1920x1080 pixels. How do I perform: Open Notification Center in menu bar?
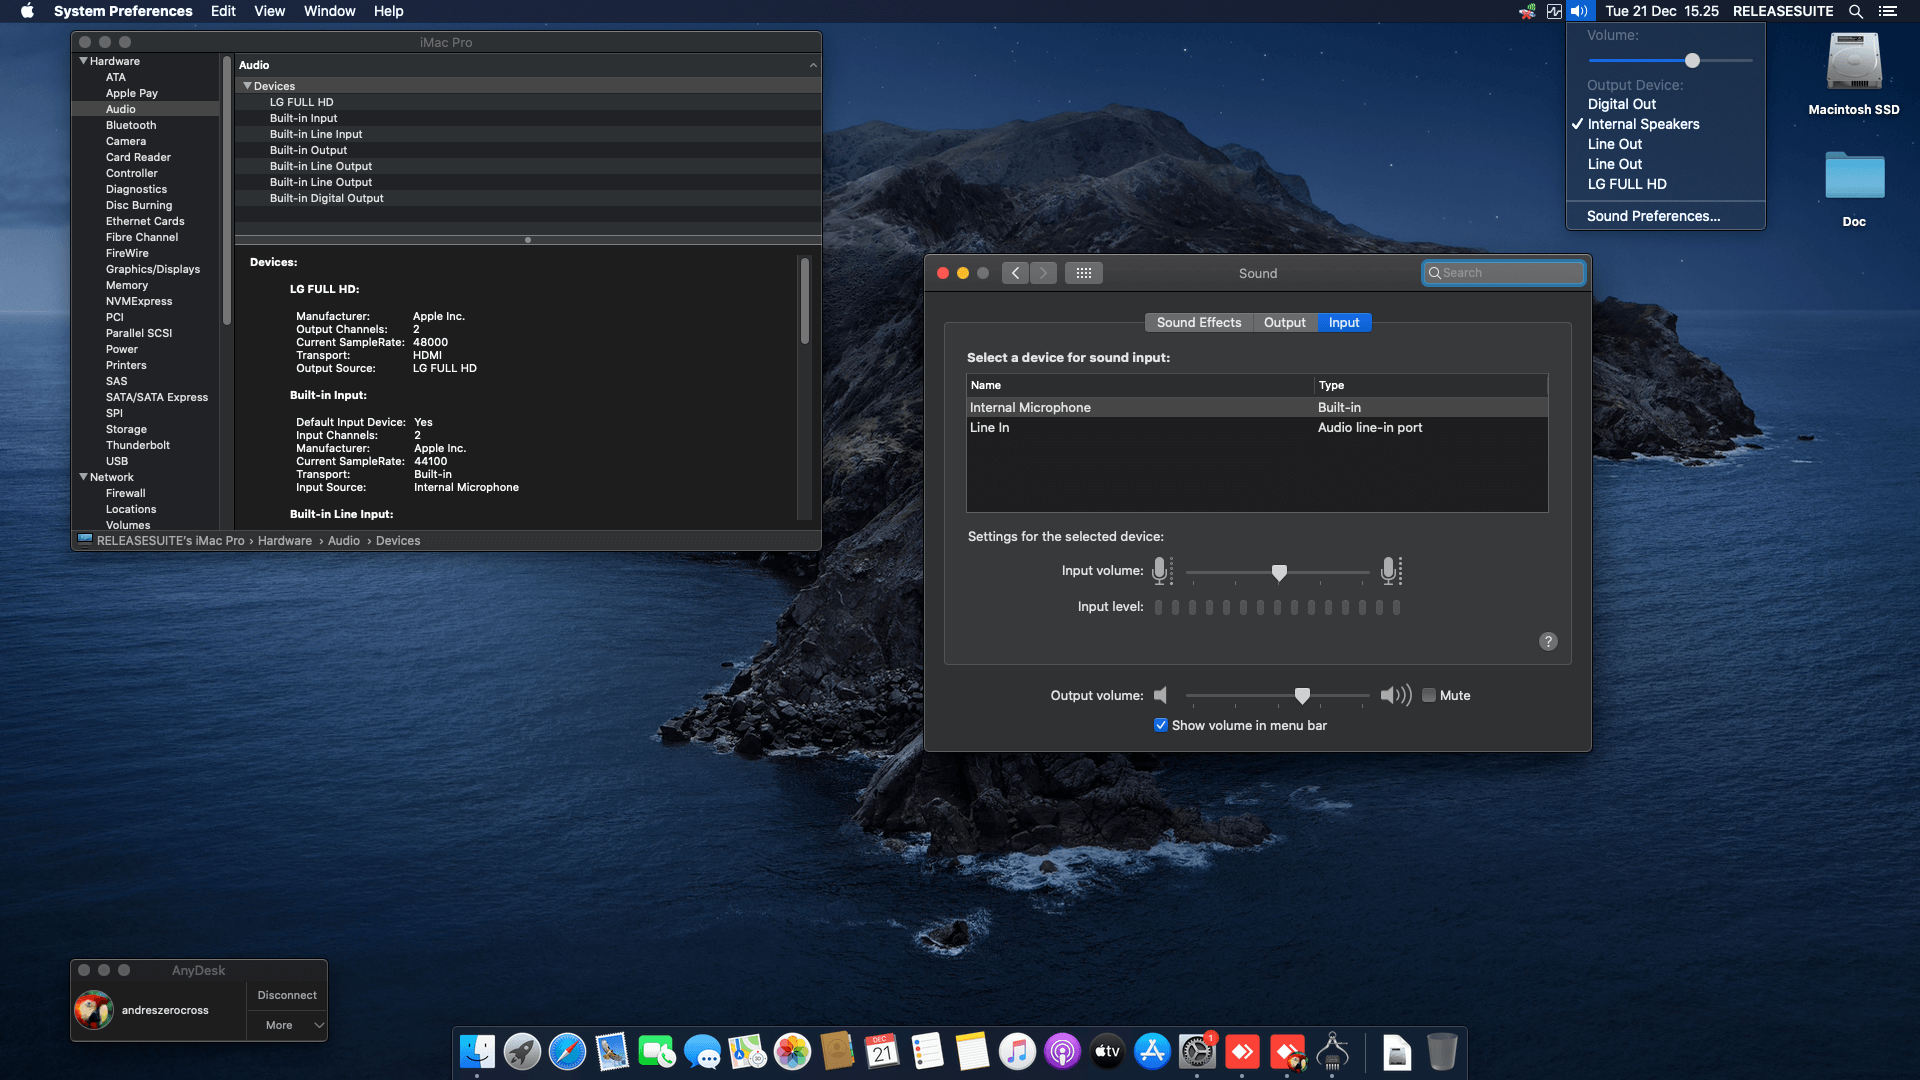1888,11
